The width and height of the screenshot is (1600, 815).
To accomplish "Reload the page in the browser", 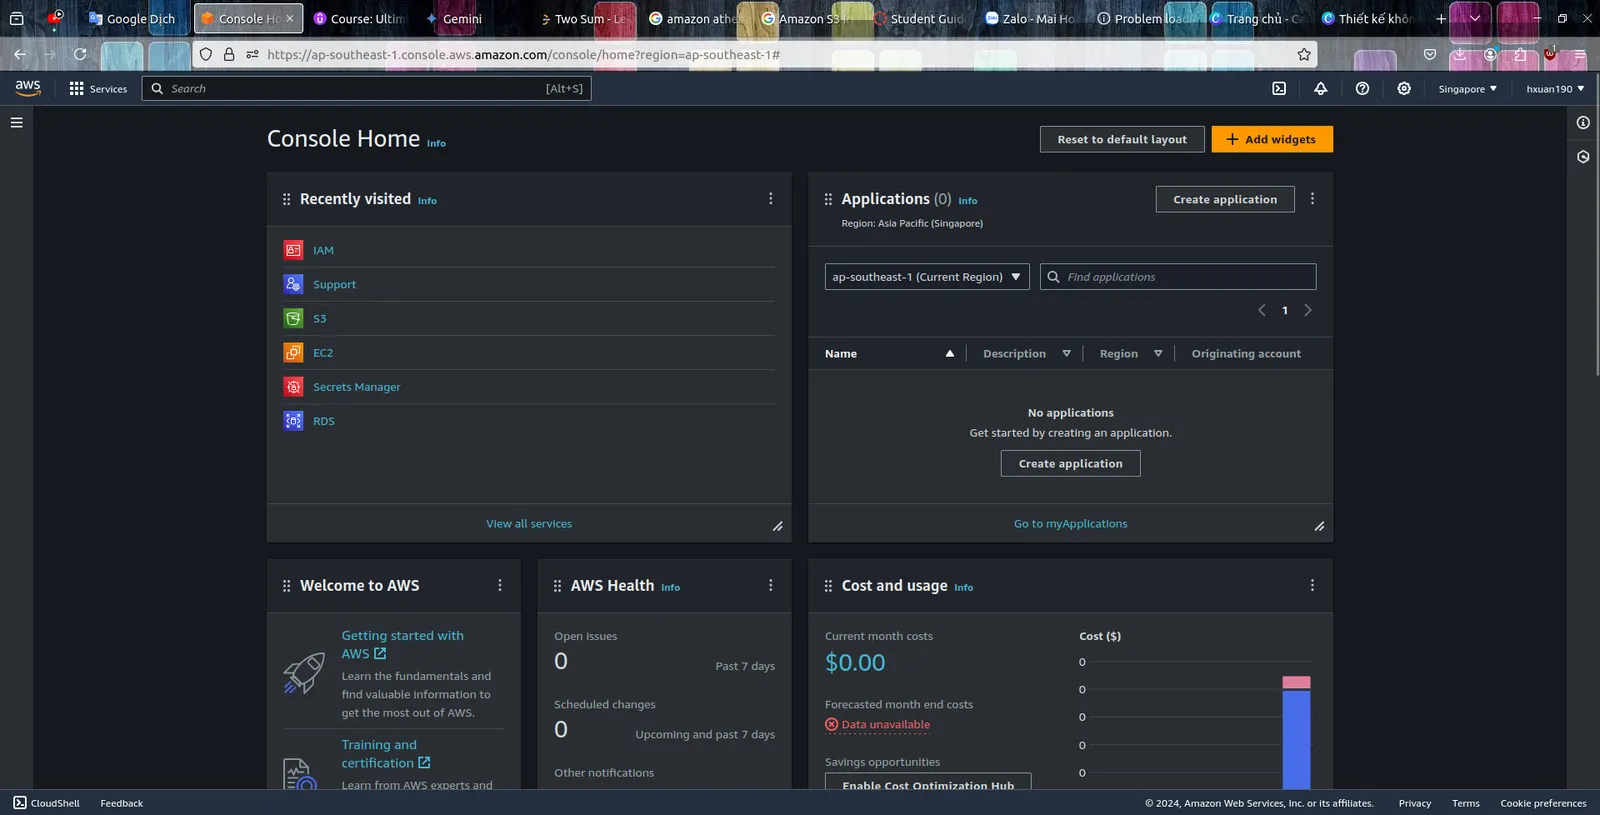I will [x=80, y=55].
